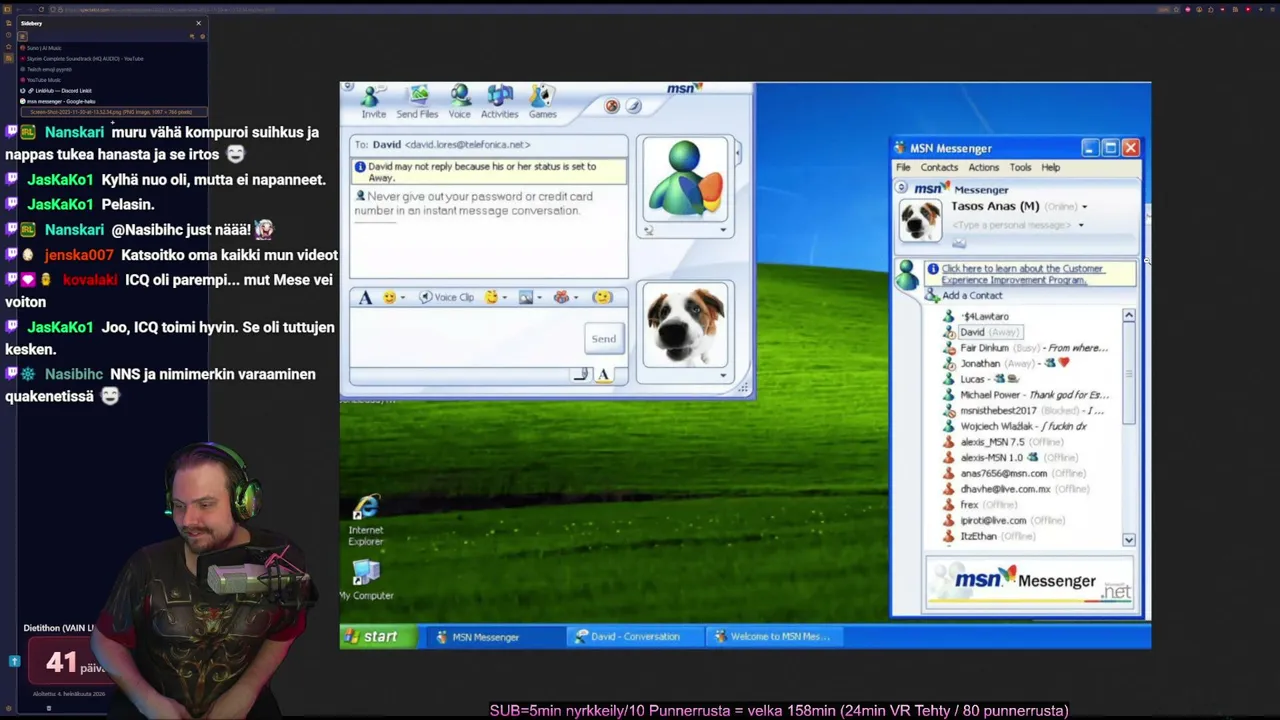Click the mail envelope icon under personal message
The height and width of the screenshot is (720, 1280).
pos(959,243)
